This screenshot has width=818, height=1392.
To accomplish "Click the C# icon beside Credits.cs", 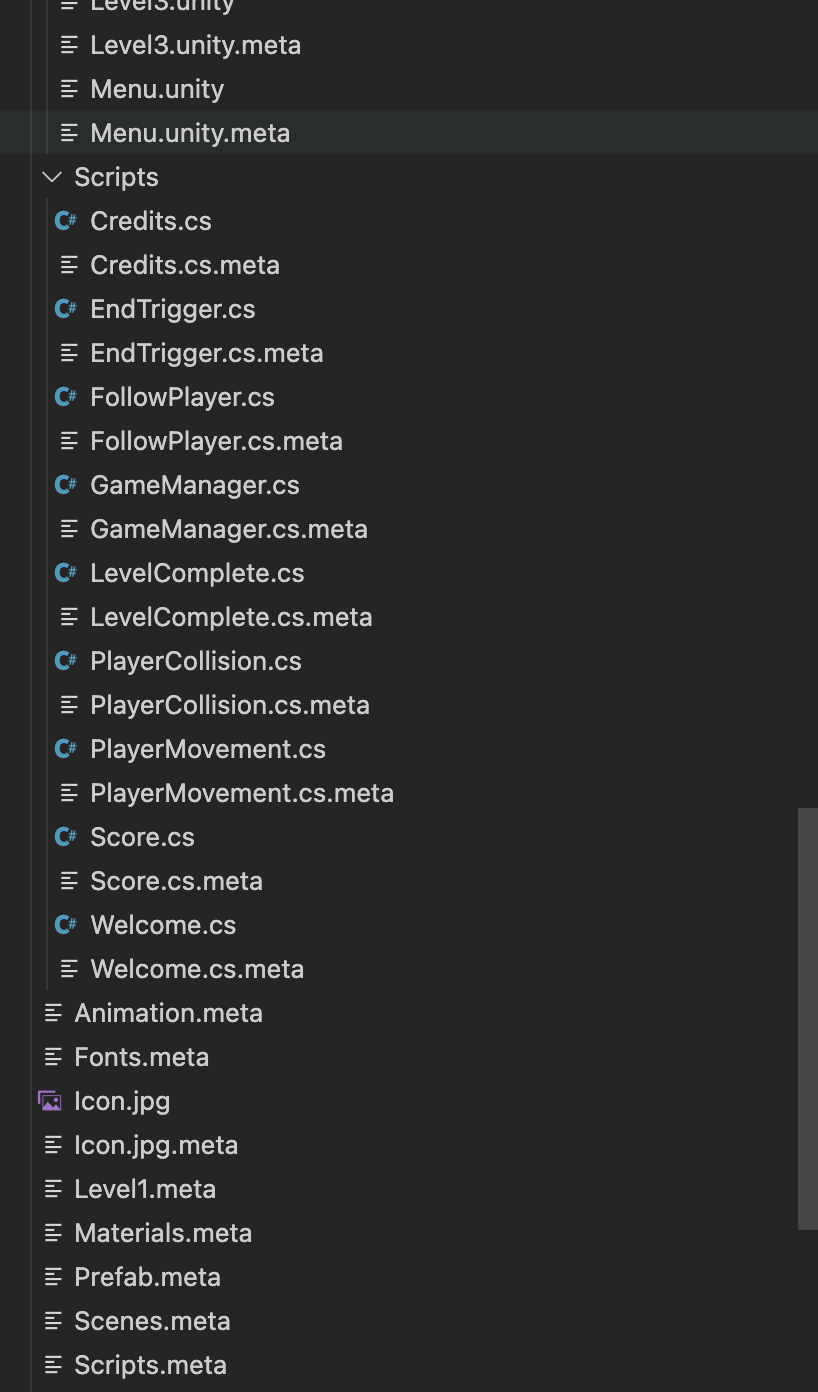I will click(66, 221).
